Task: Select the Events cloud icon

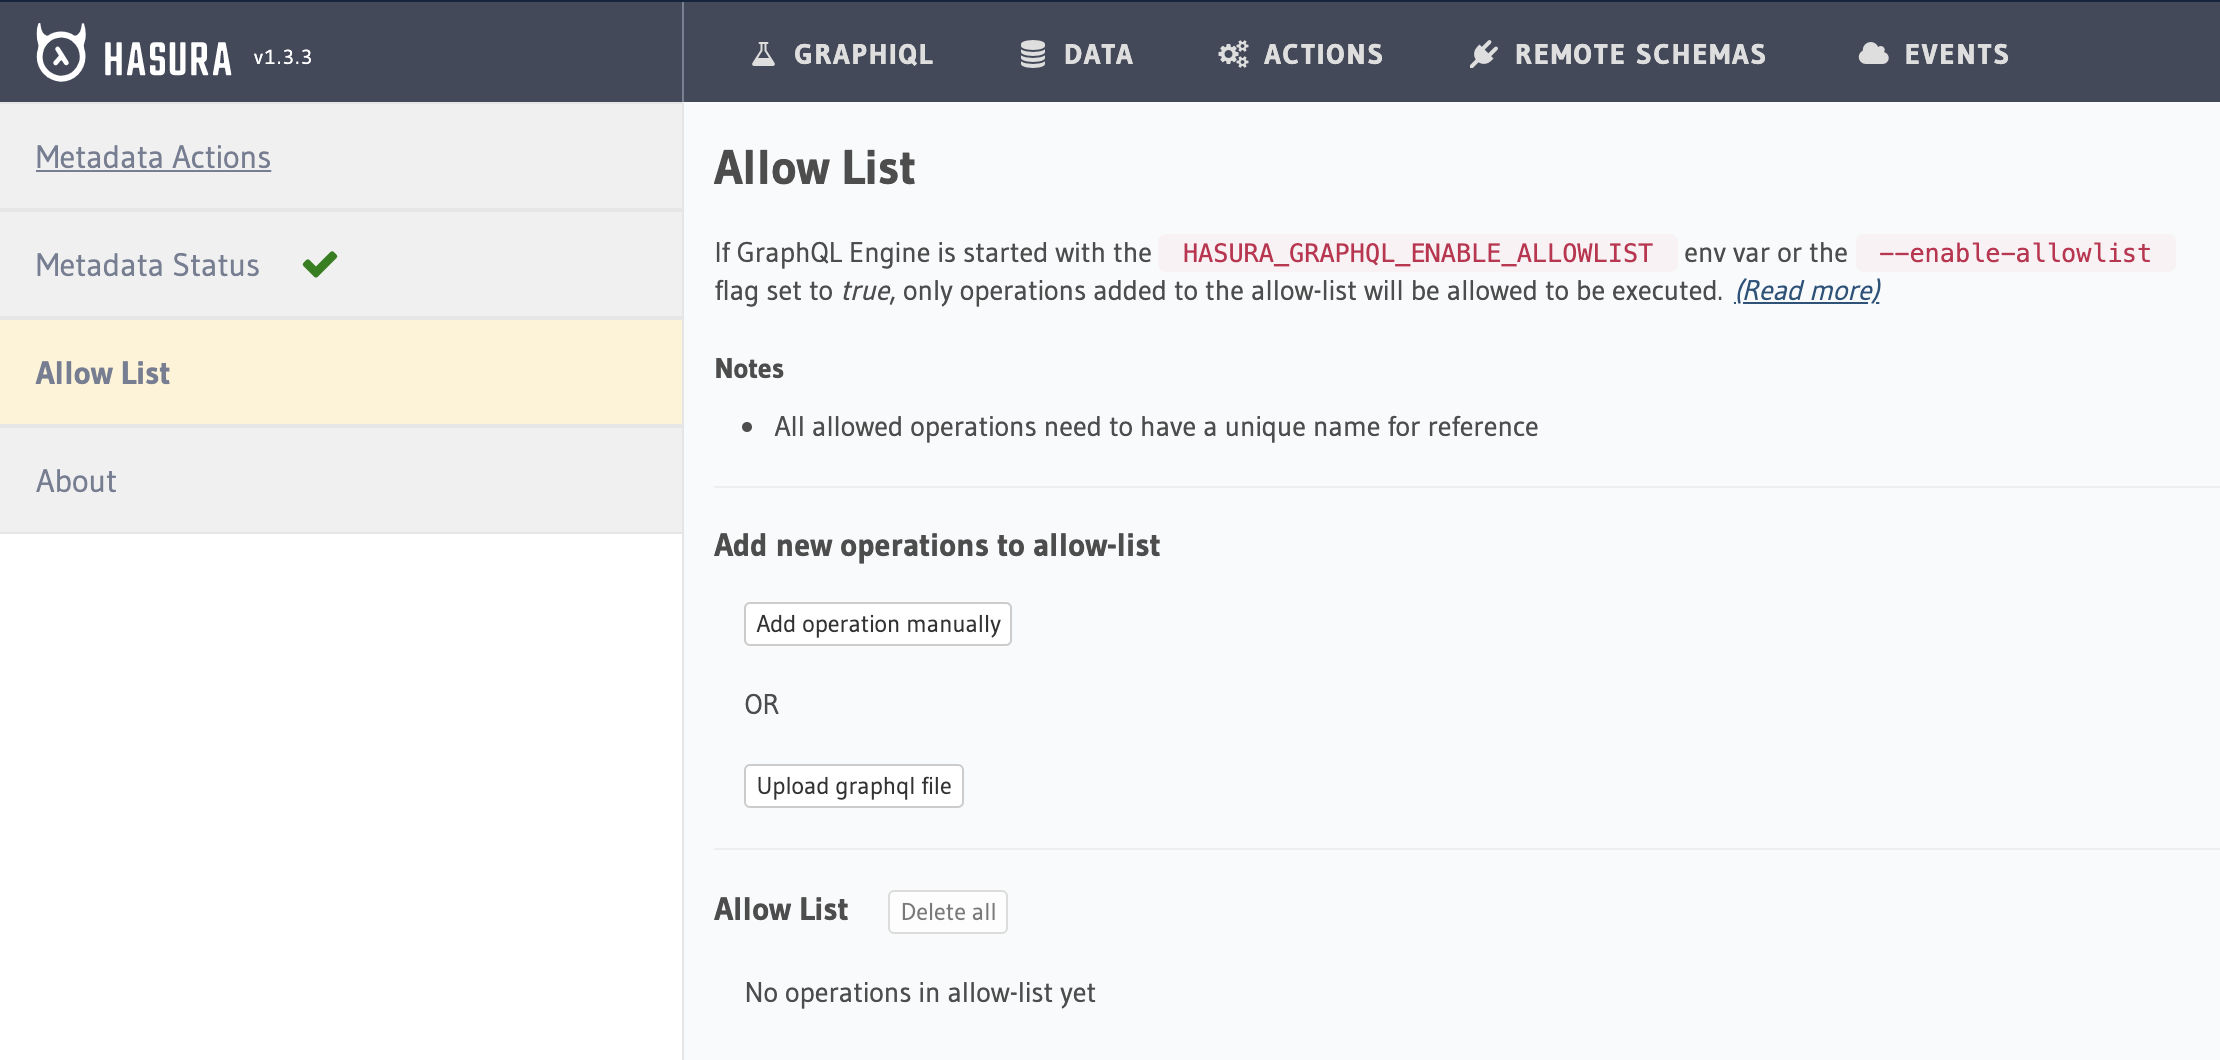Action: point(1873,53)
